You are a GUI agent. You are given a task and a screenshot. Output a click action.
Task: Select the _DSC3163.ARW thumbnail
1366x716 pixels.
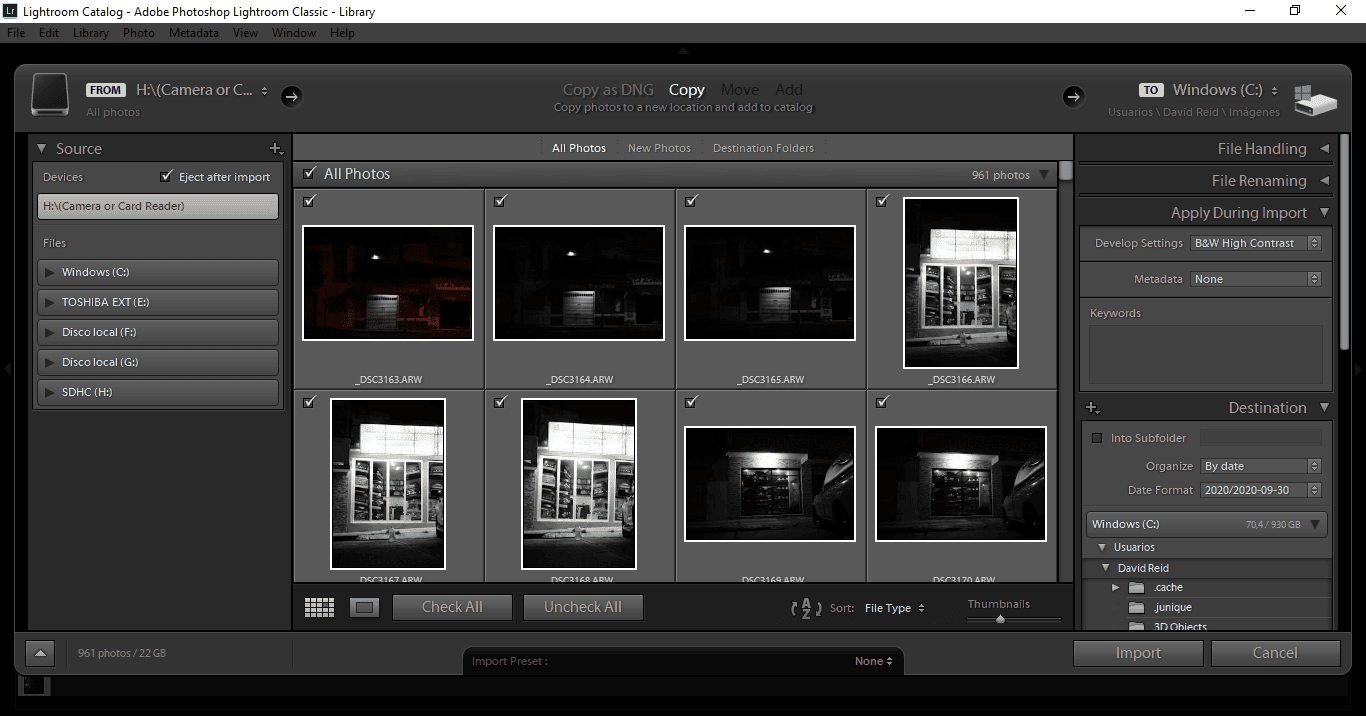pyautogui.click(x=388, y=283)
